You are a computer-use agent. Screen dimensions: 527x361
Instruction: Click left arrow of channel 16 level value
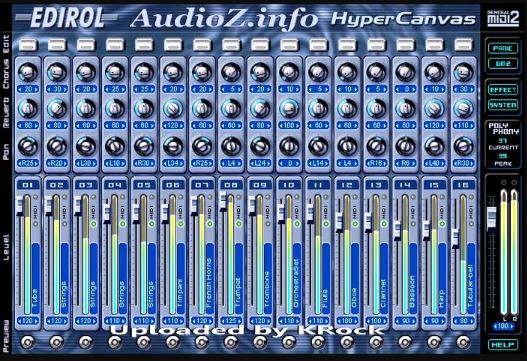pos(456,321)
